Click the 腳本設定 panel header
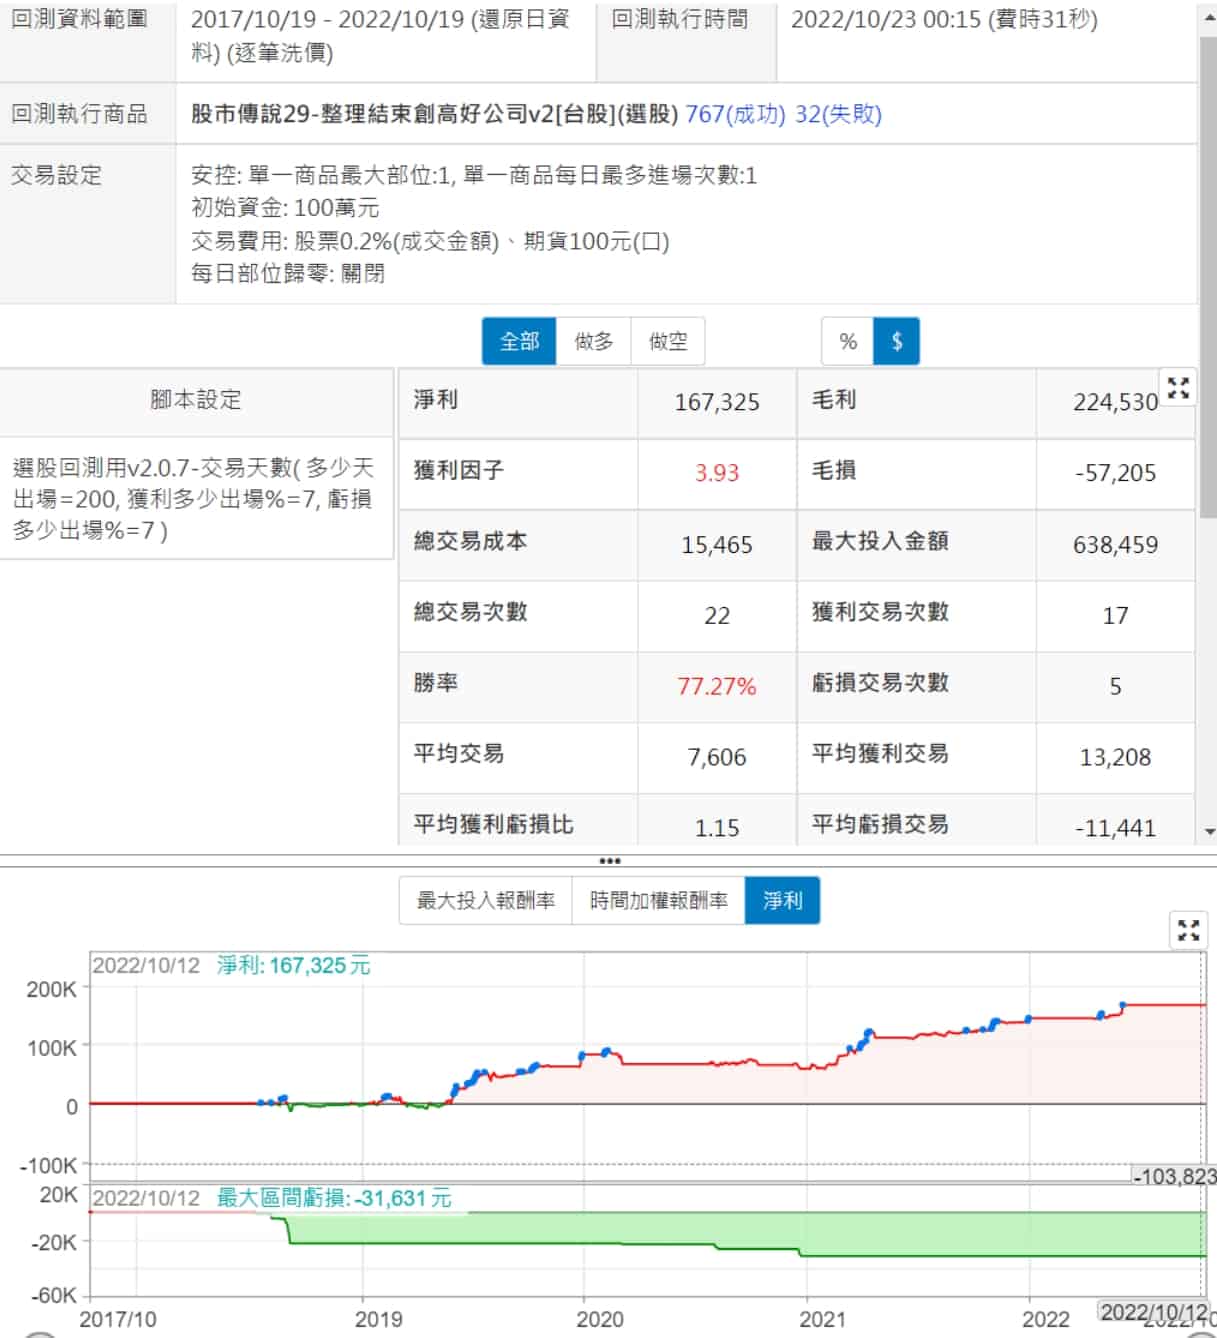 click(x=196, y=400)
